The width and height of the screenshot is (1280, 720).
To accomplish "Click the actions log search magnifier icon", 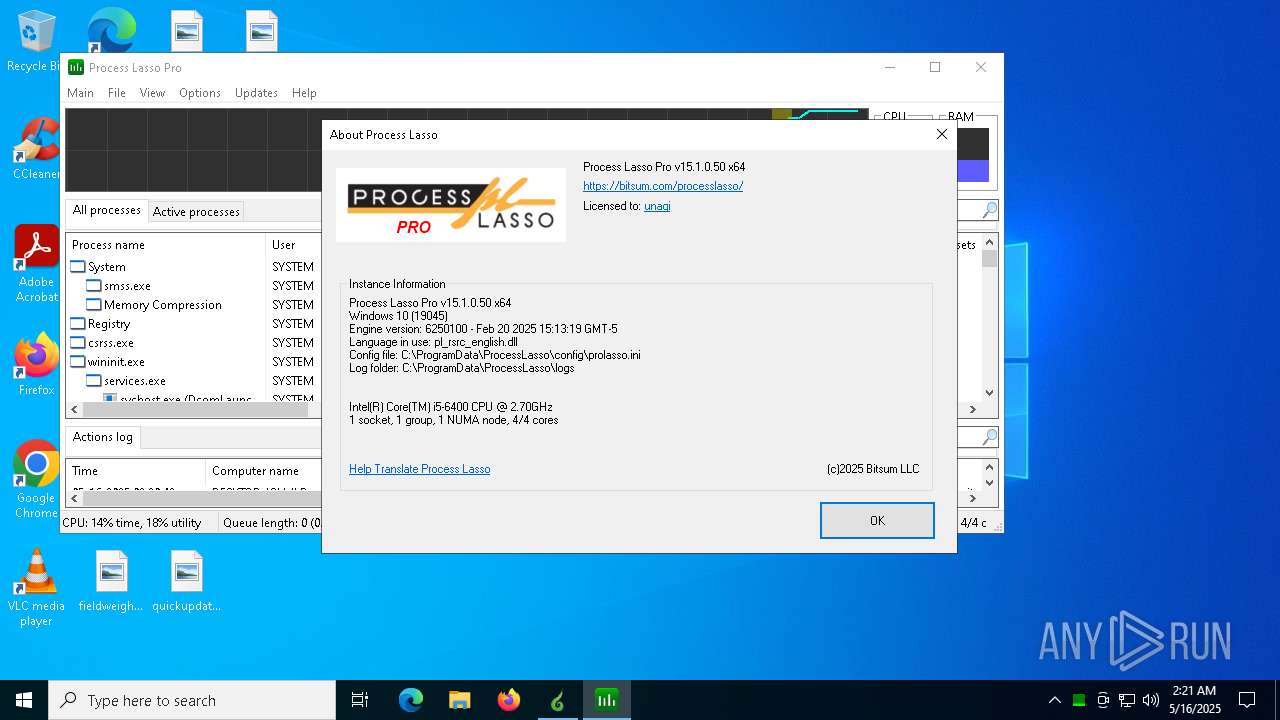I will click(989, 437).
